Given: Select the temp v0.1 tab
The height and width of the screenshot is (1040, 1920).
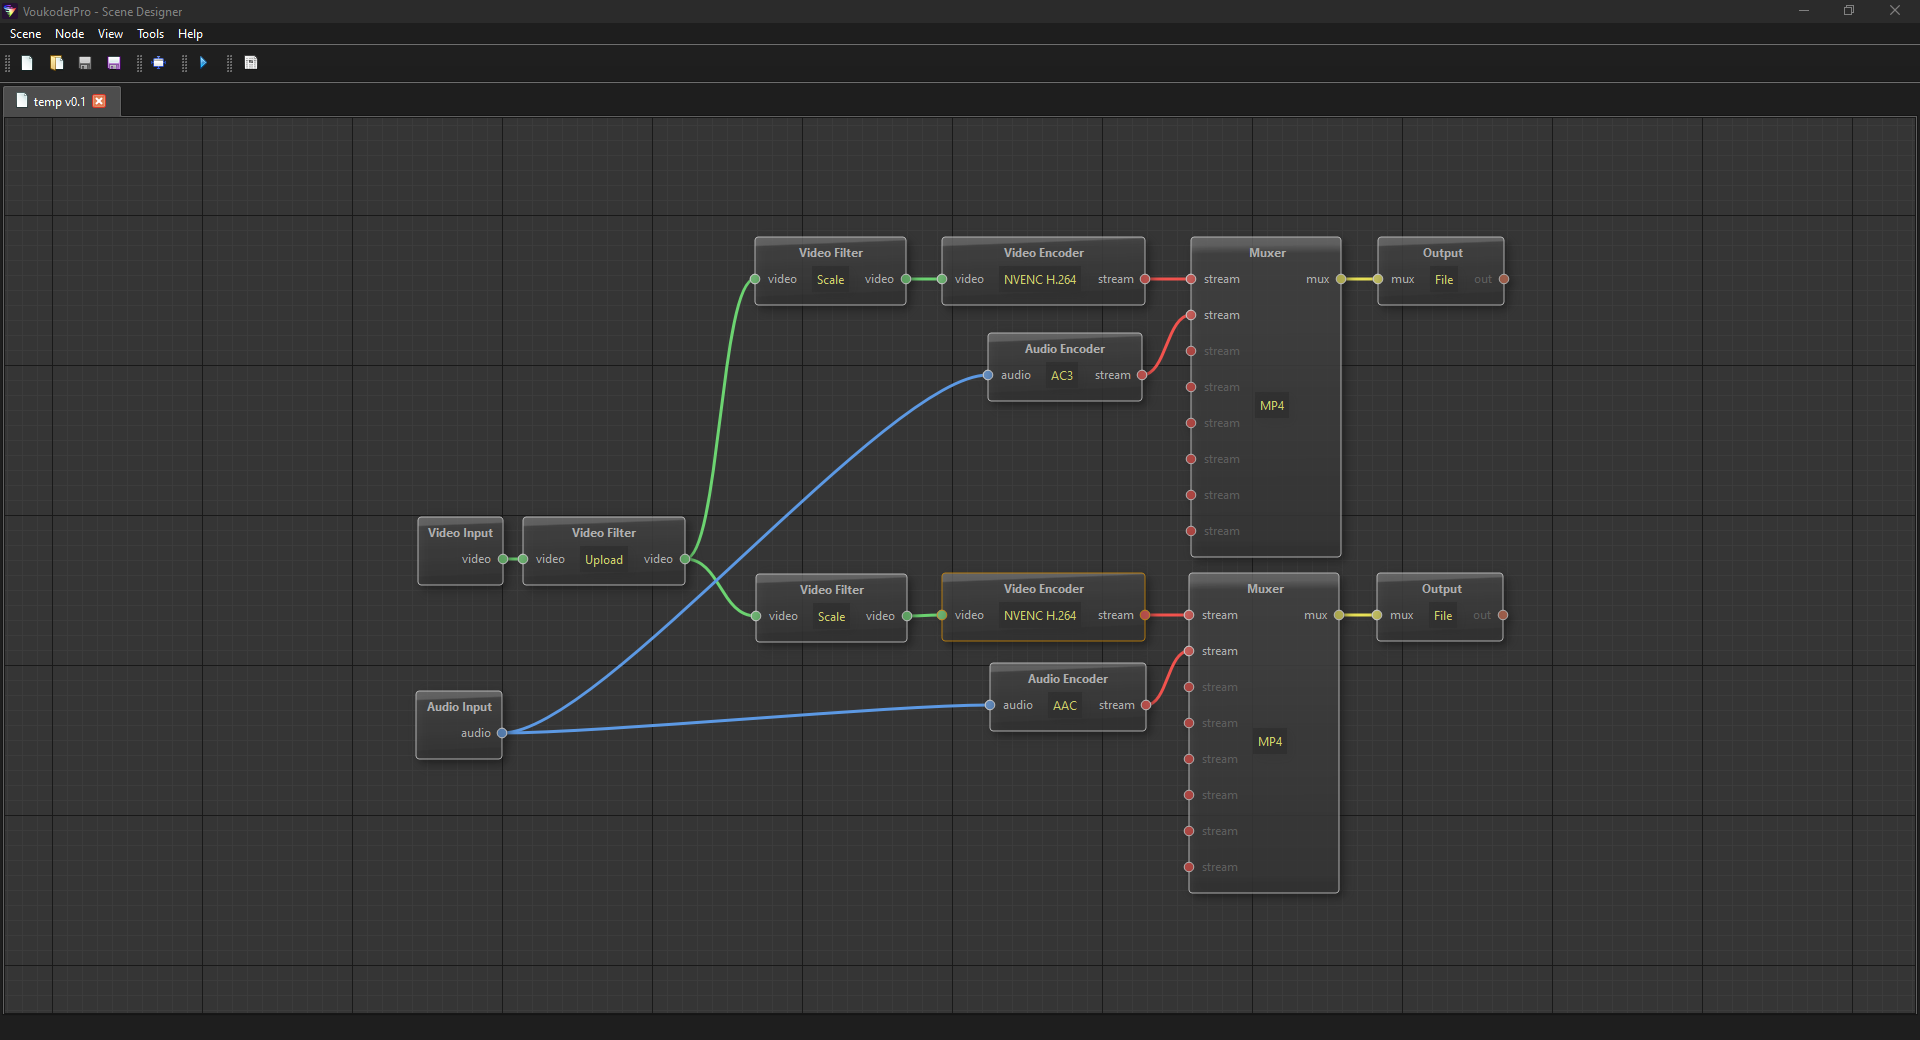Looking at the screenshot, I should pos(59,102).
